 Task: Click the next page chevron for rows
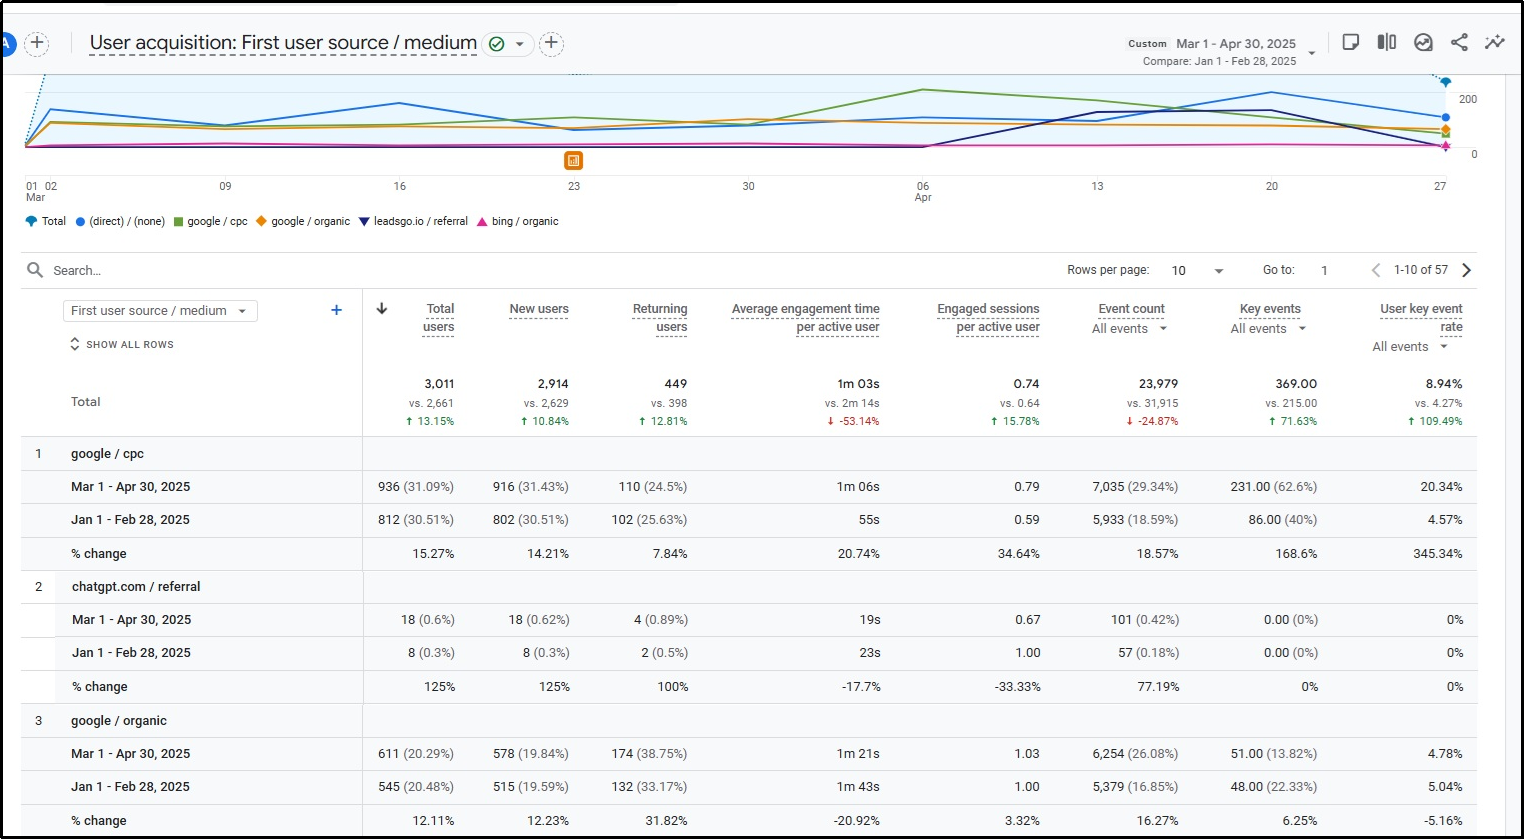(1466, 269)
